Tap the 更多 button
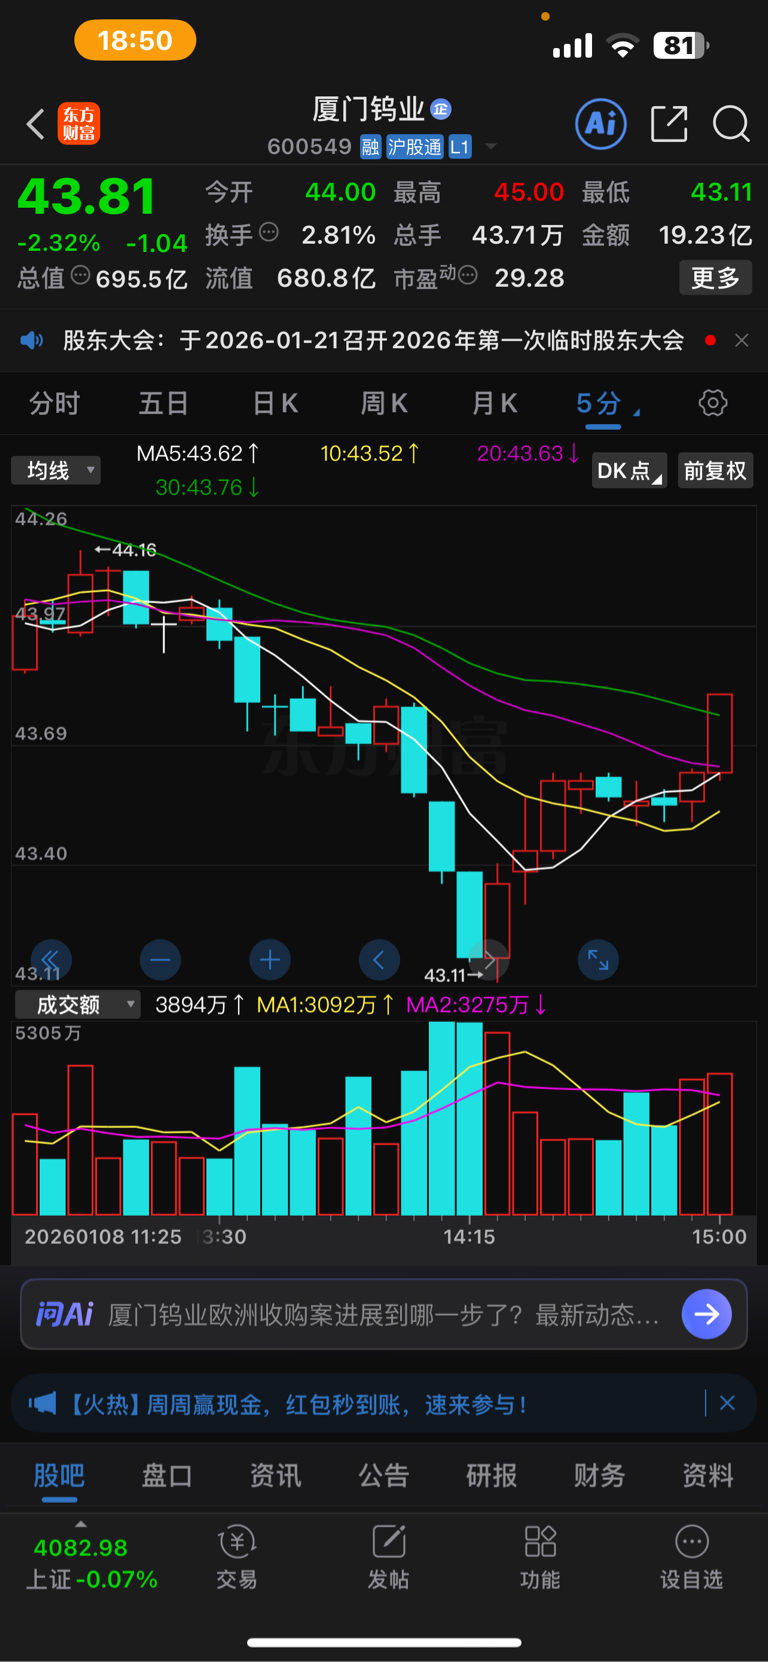 [x=715, y=277]
